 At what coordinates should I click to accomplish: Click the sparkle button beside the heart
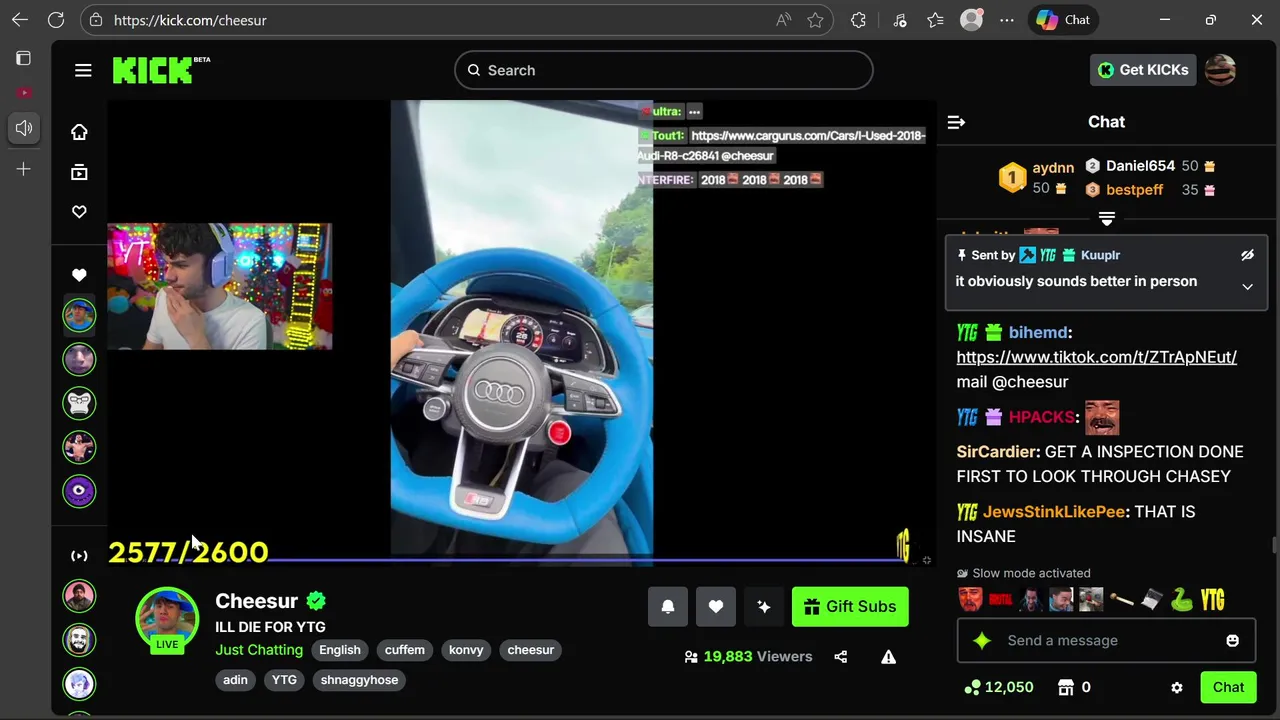coord(764,607)
